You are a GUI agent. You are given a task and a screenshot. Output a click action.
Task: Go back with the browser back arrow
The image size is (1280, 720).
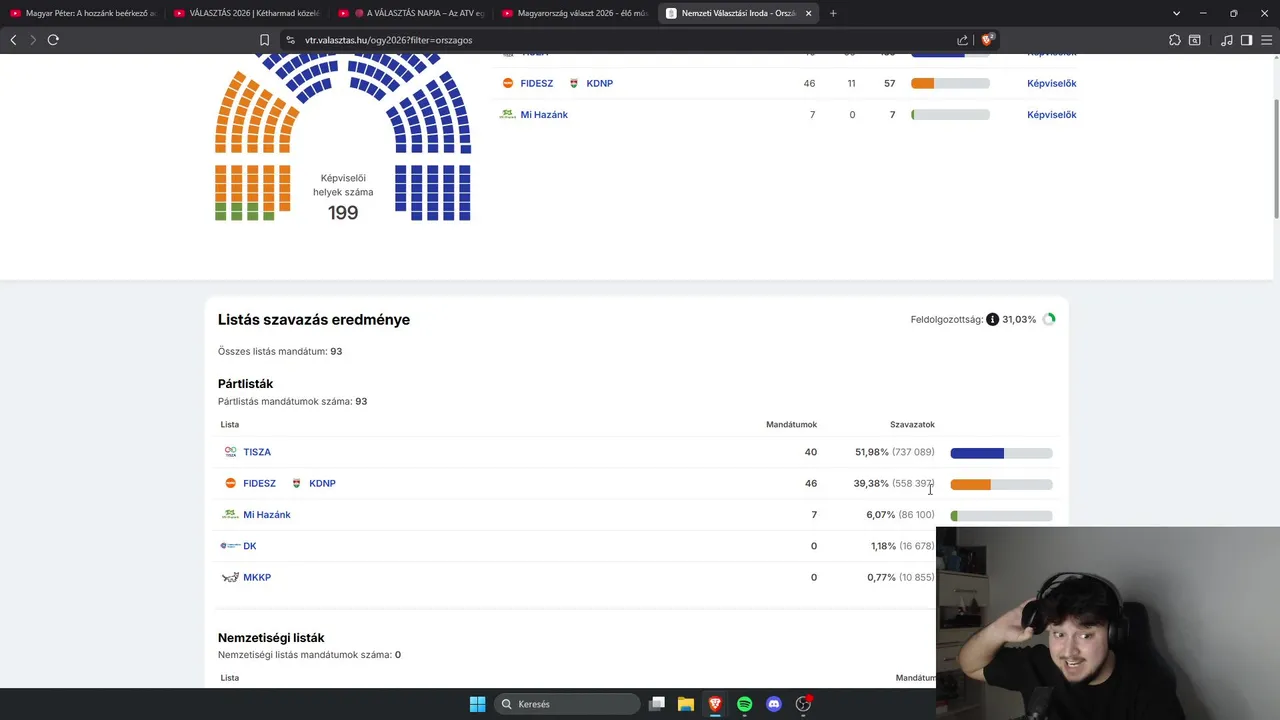[x=13, y=40]
